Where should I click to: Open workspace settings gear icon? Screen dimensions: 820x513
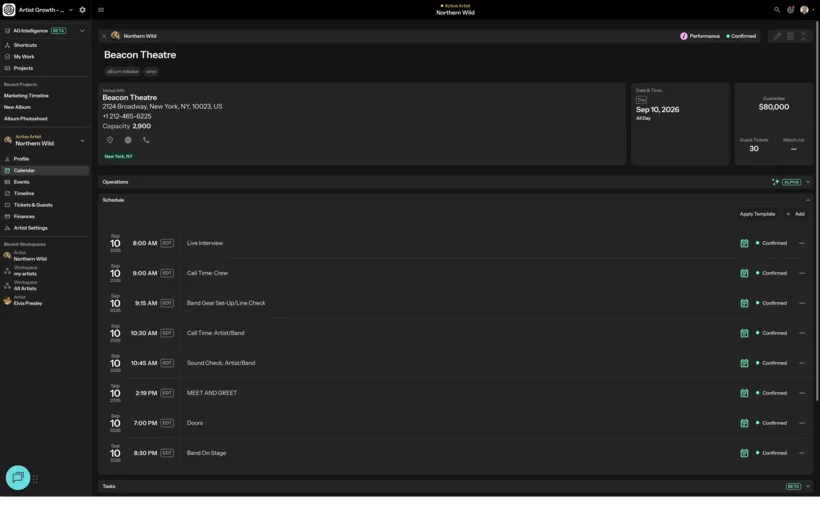click(x=82, y=10)
